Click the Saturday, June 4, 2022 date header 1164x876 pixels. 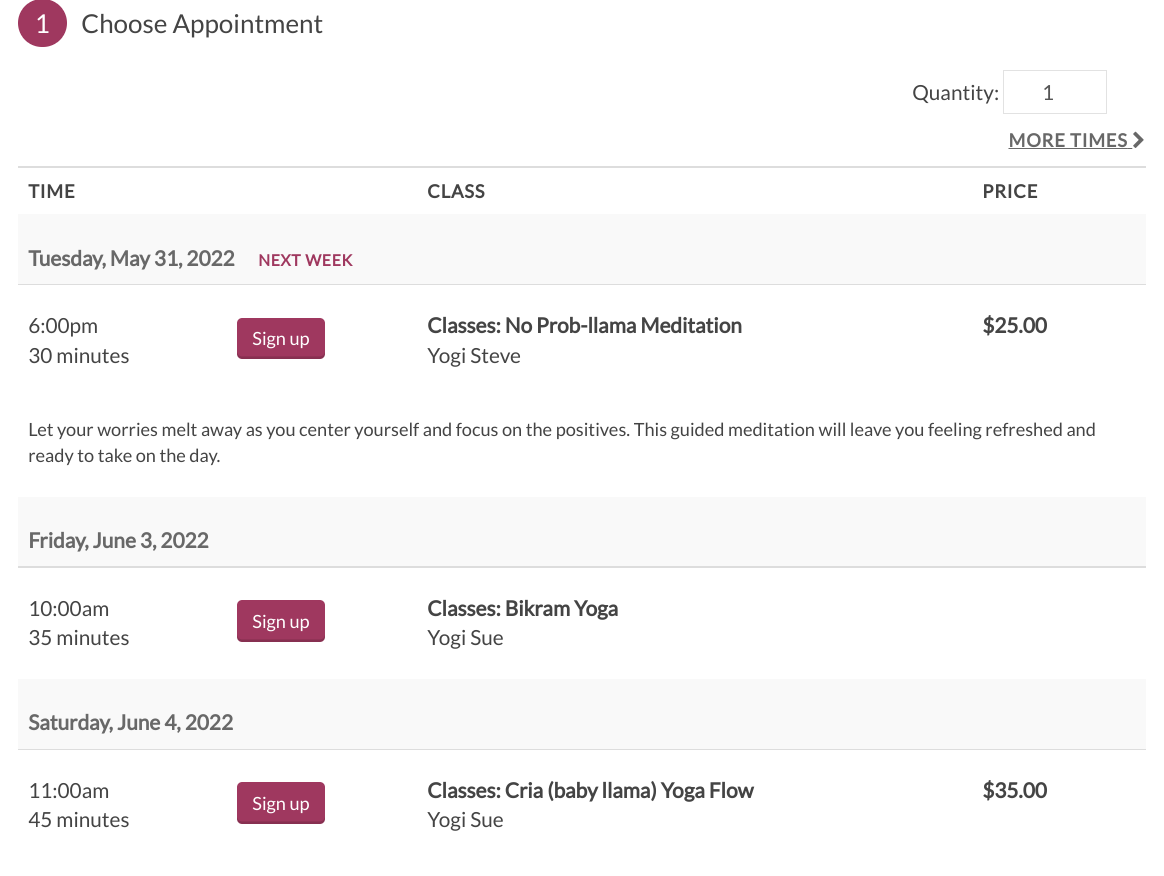point(131,722)
